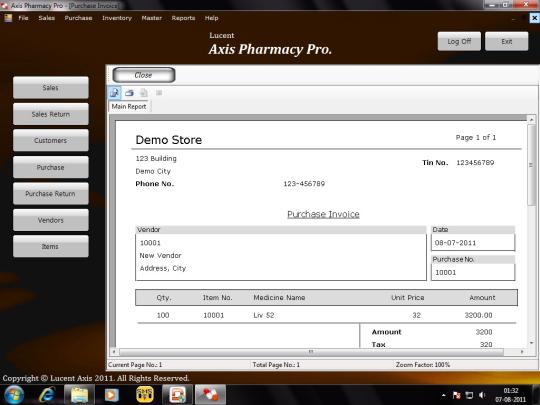Image resolution: width=540 pixels, height=405 pixels.
Task: Open Sales Return from the sidebar
Action: (x=51, y=114)
